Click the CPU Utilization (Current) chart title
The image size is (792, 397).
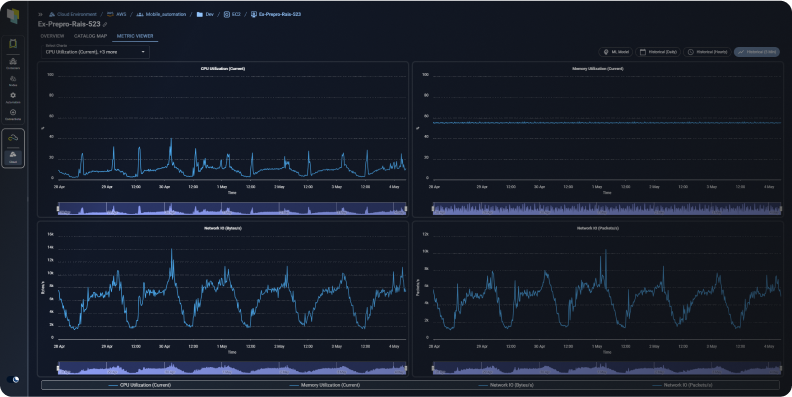point(223,69)
